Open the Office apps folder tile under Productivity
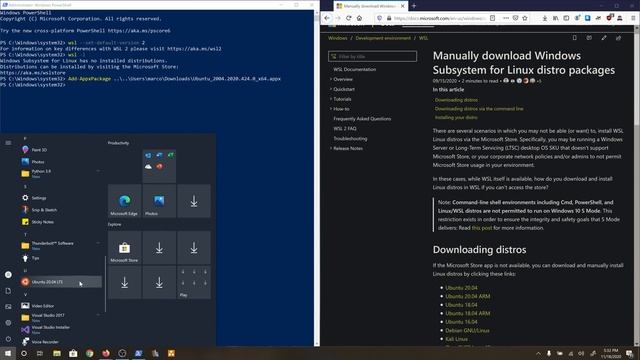This screenshot has height=360, width=640. pyautogui.click(x=159, y=166)
